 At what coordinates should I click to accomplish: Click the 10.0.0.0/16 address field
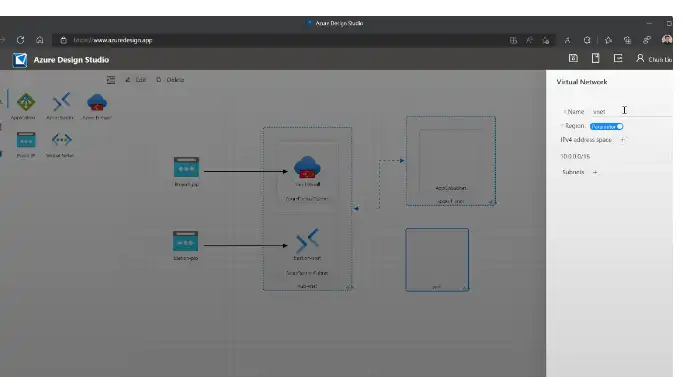pyautogui.click(x=614, y=156)
